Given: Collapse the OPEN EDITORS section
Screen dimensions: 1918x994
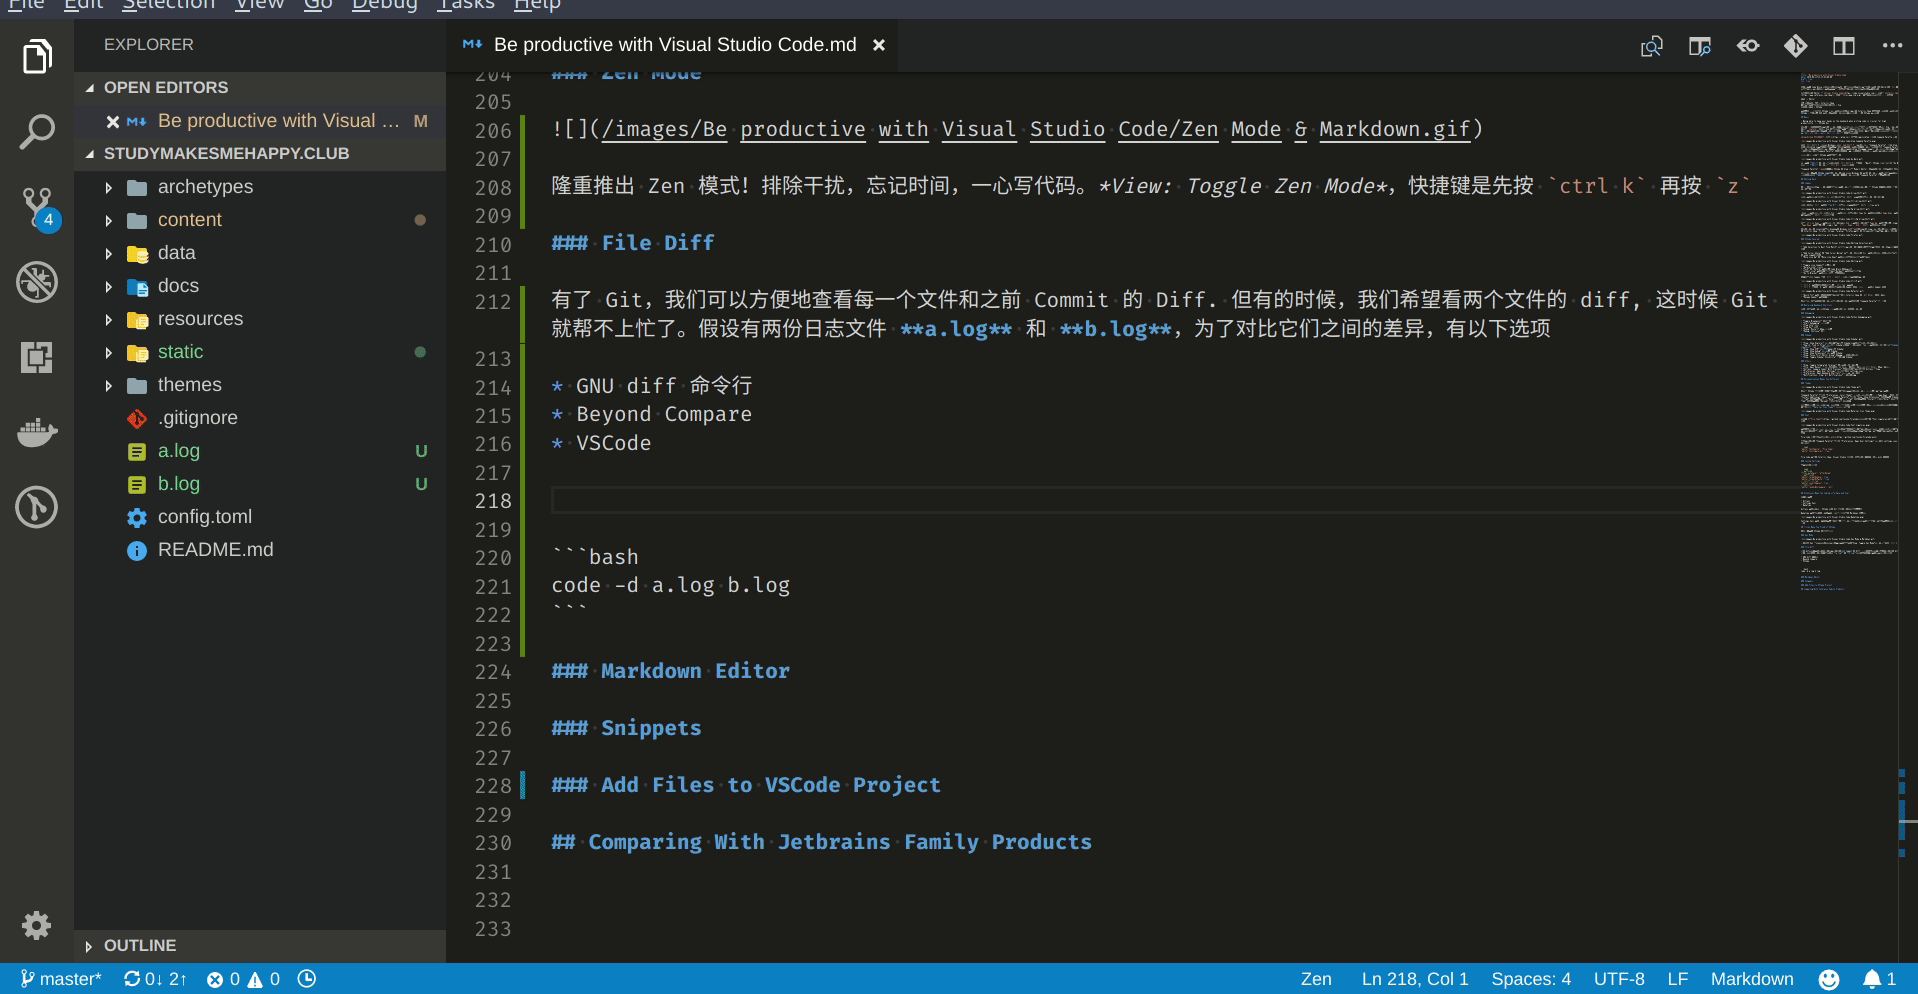Looking at the screenshot, I should pos(260,88).
